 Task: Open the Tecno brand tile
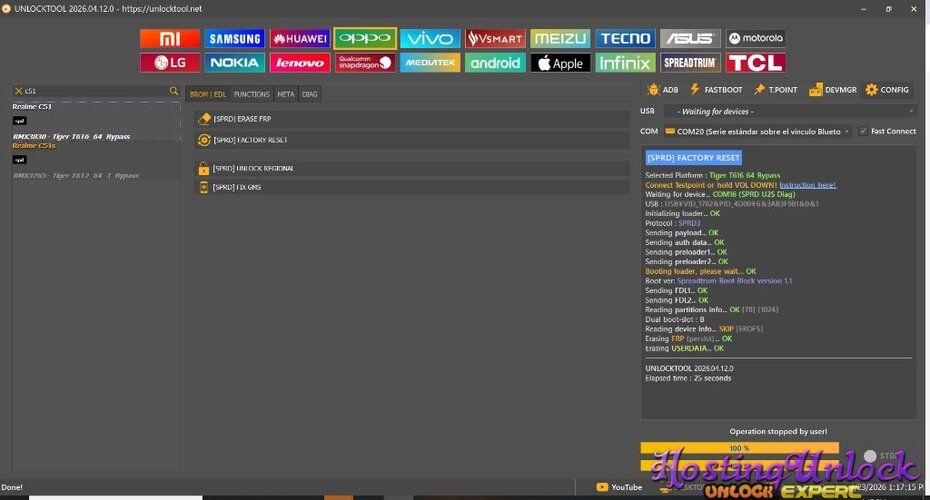[x=625, y=39]
